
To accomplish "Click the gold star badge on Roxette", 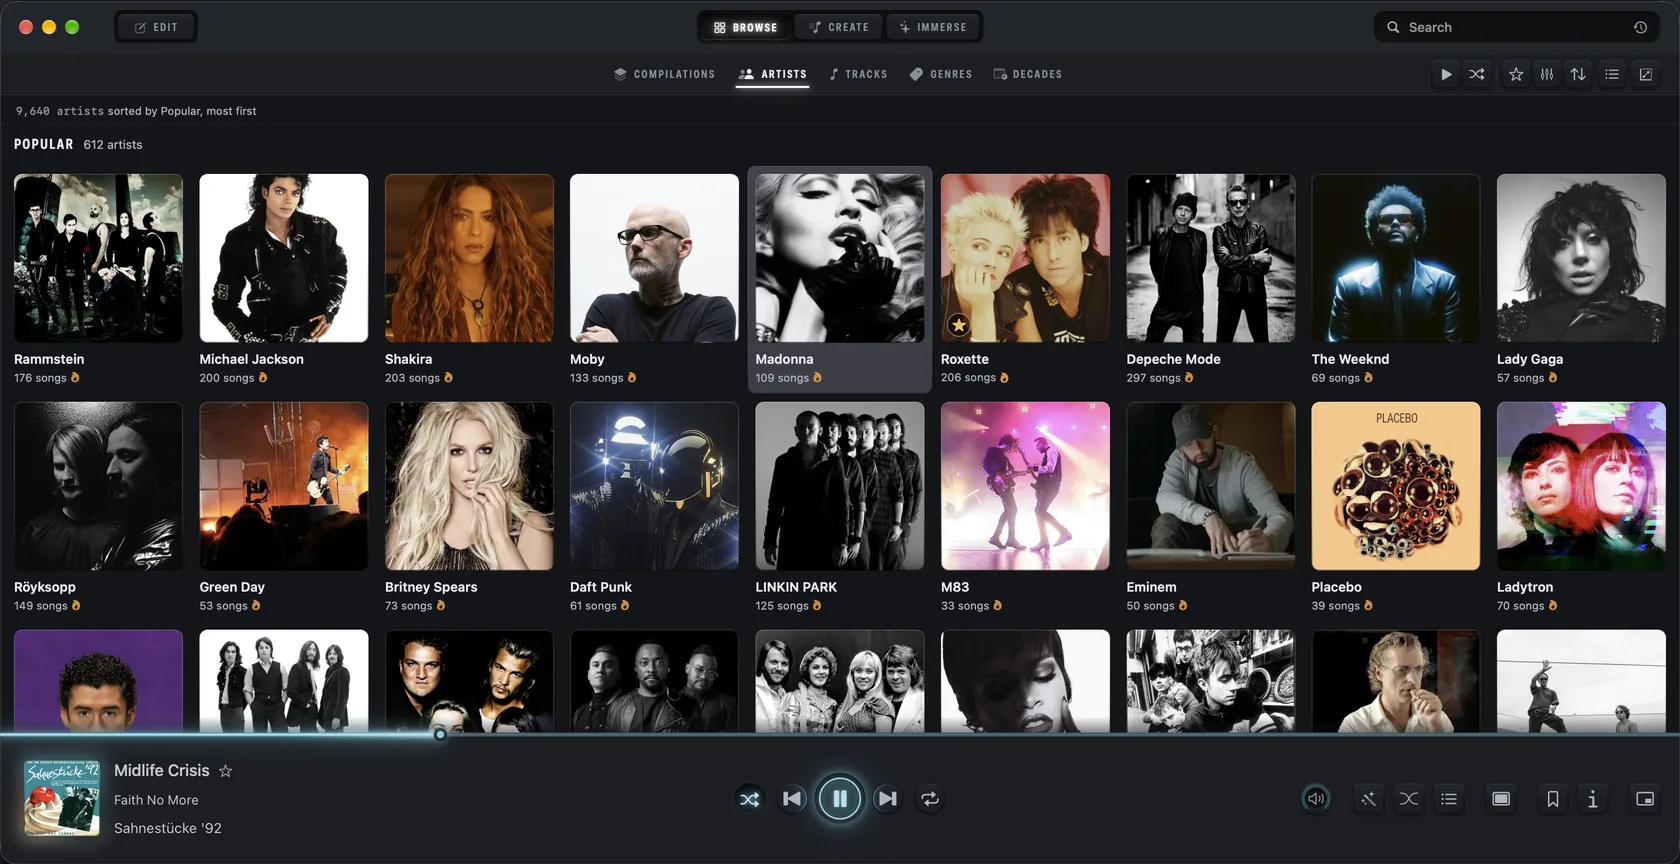I will (959, 325).
